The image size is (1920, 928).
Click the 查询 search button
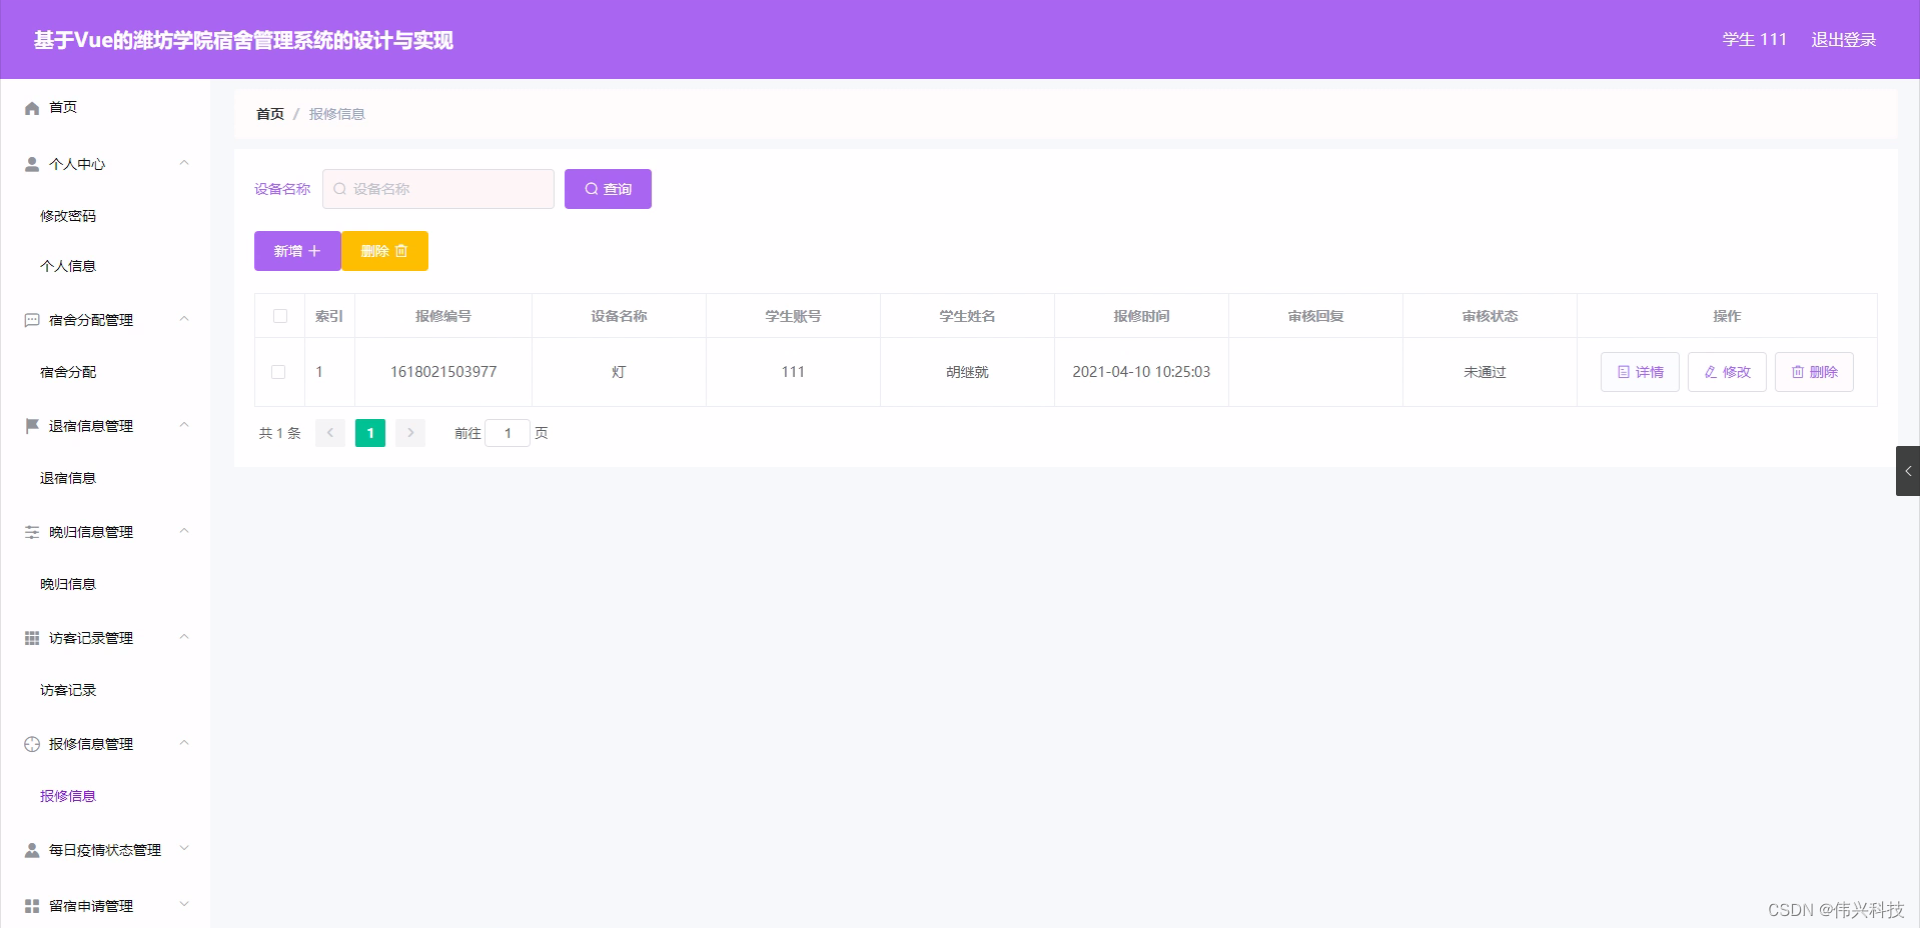[x=607, y=188]
